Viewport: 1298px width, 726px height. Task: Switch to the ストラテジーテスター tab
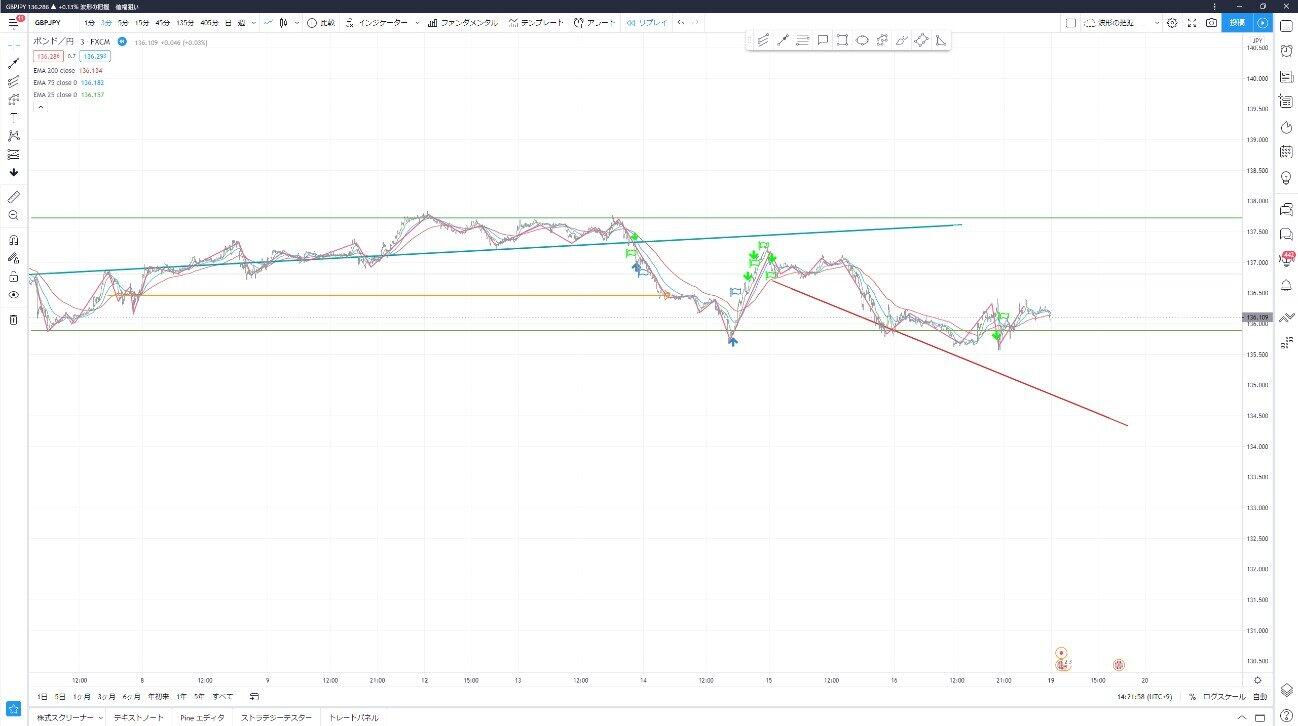tap(276, 718)
